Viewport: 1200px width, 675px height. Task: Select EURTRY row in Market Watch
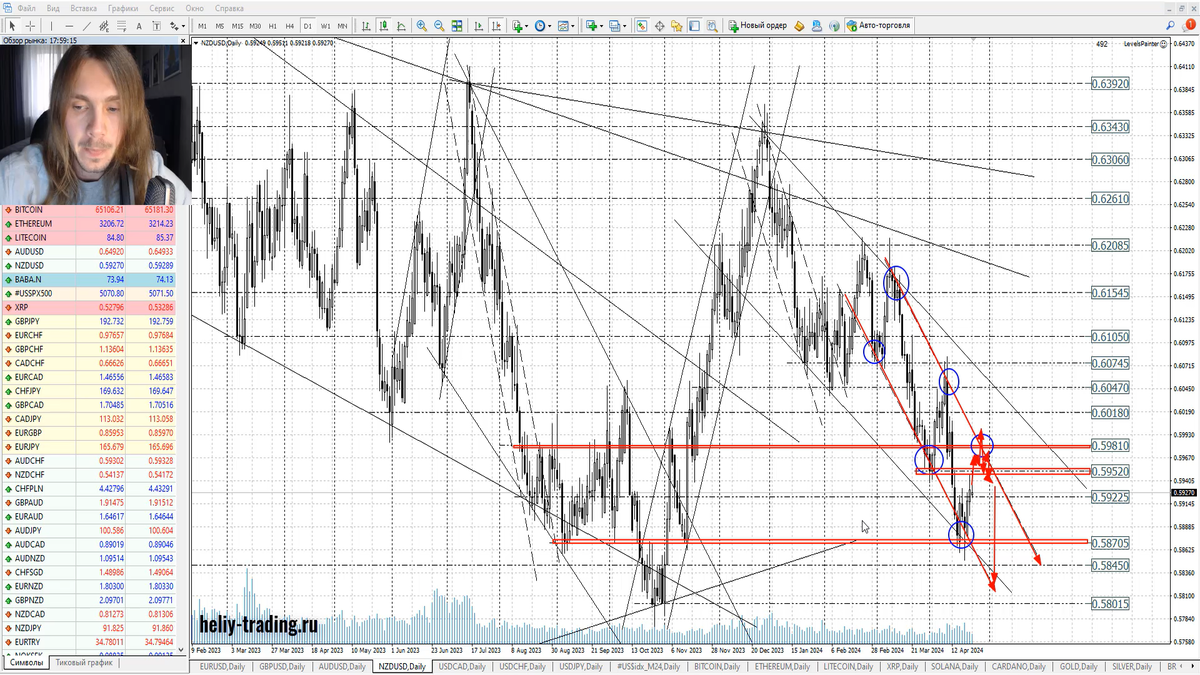tap(90, 640)
